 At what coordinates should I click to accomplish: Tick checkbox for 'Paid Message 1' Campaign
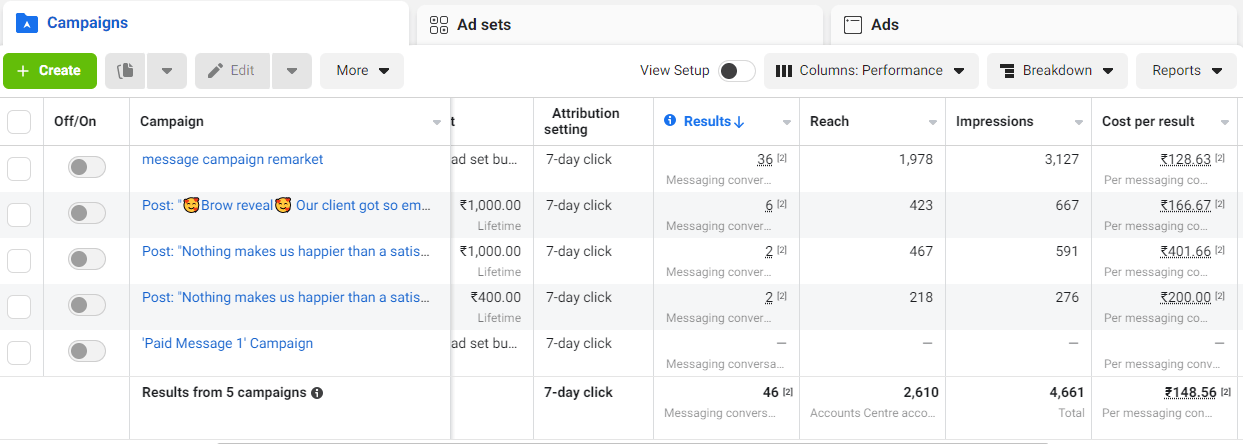tap(19, 353)
